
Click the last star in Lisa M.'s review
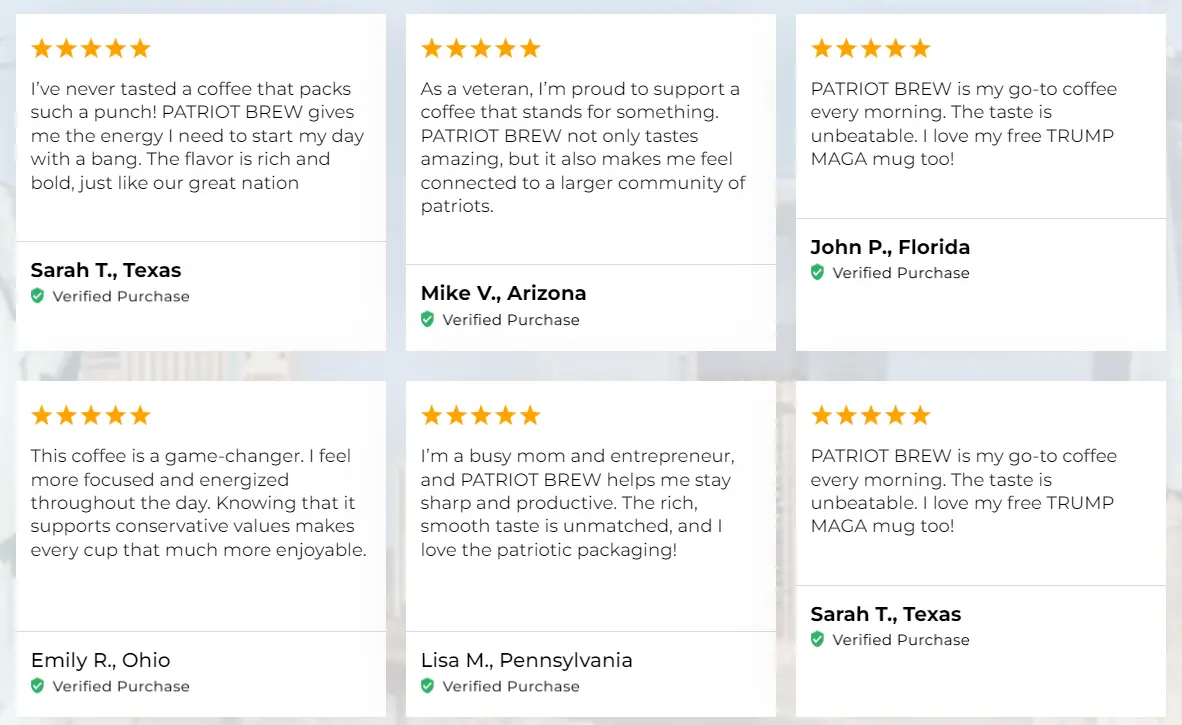(530, 415)
